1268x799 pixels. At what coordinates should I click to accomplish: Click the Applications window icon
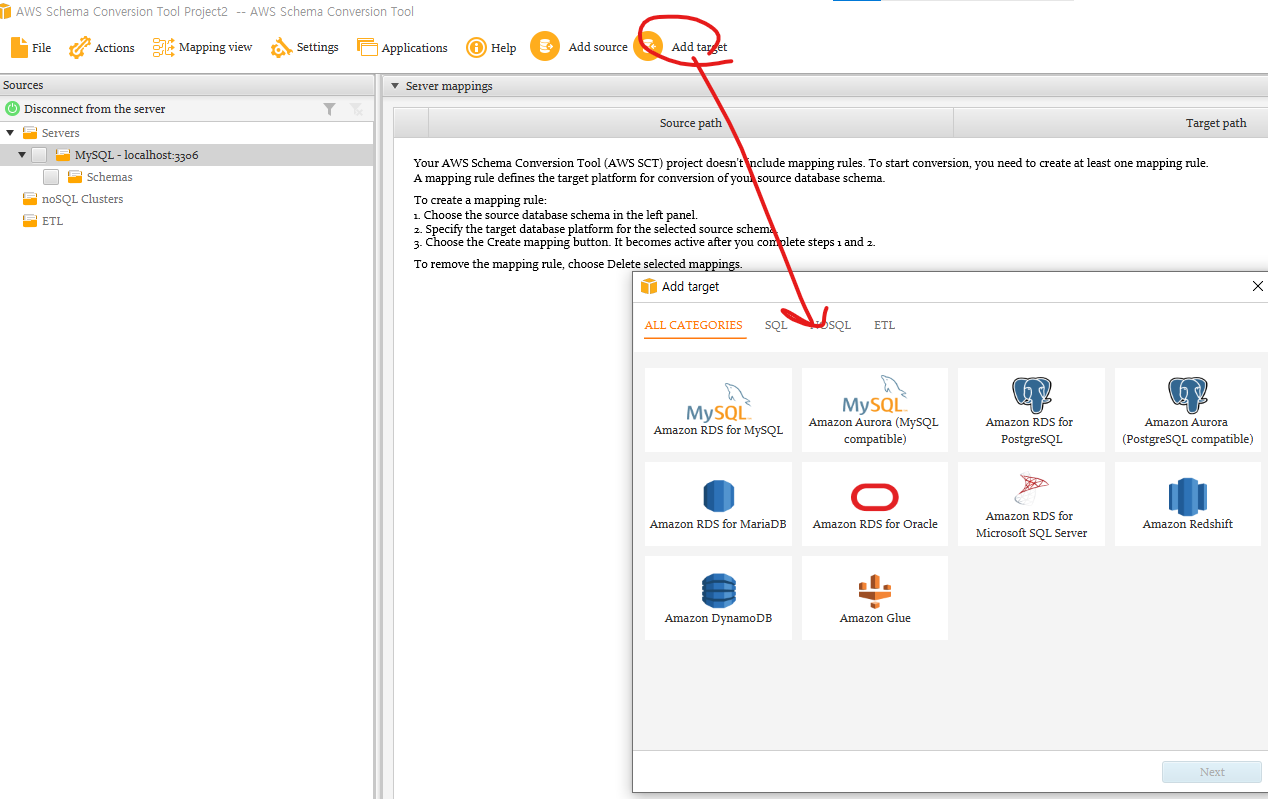pos(367,47)
